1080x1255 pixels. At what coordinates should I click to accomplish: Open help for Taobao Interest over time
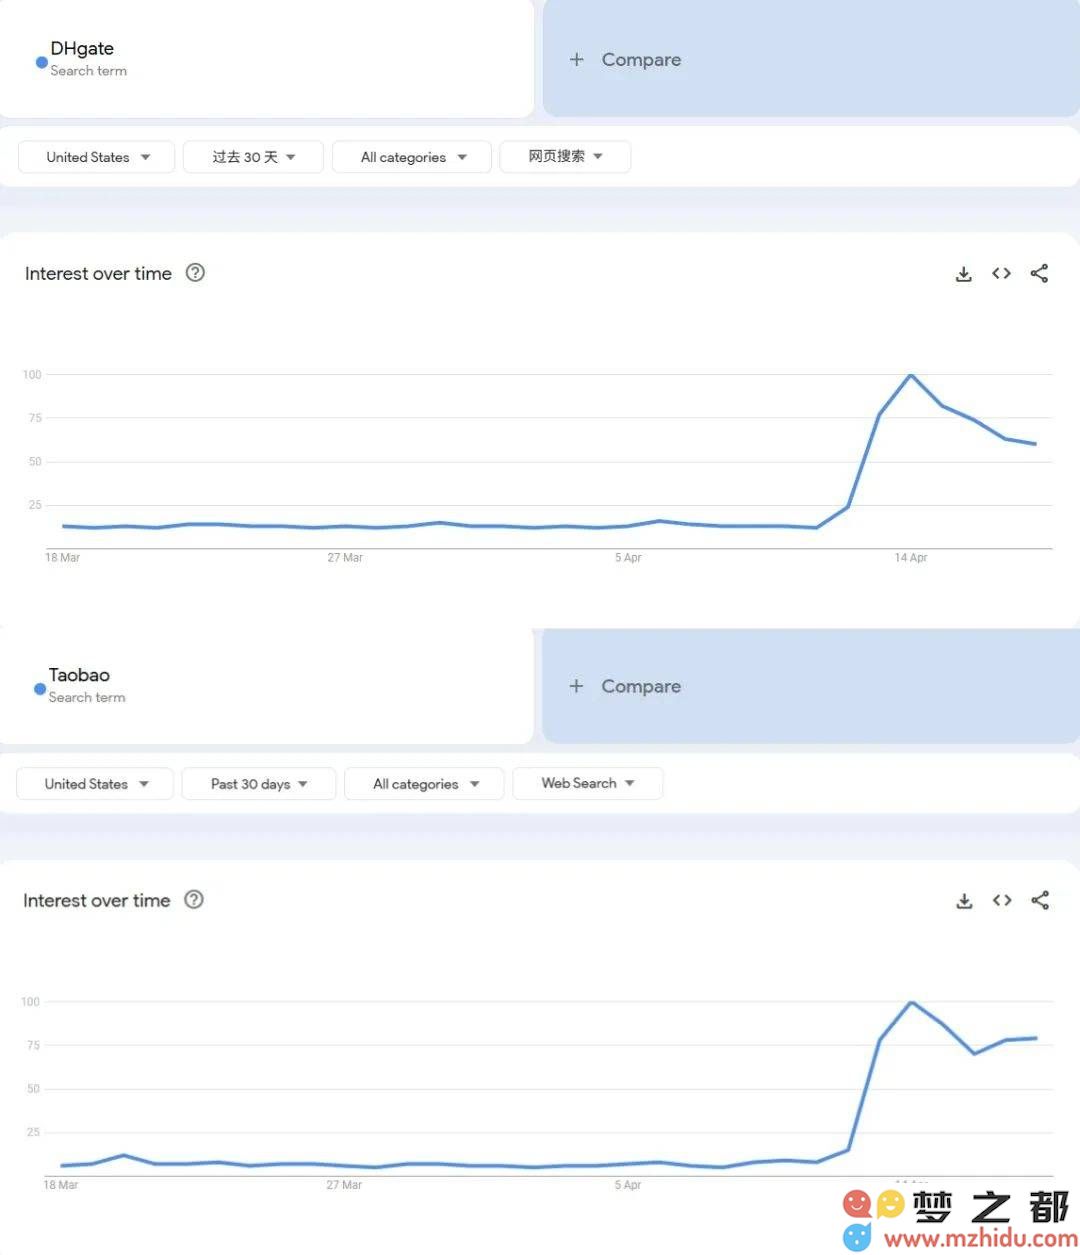coord(194,899)
